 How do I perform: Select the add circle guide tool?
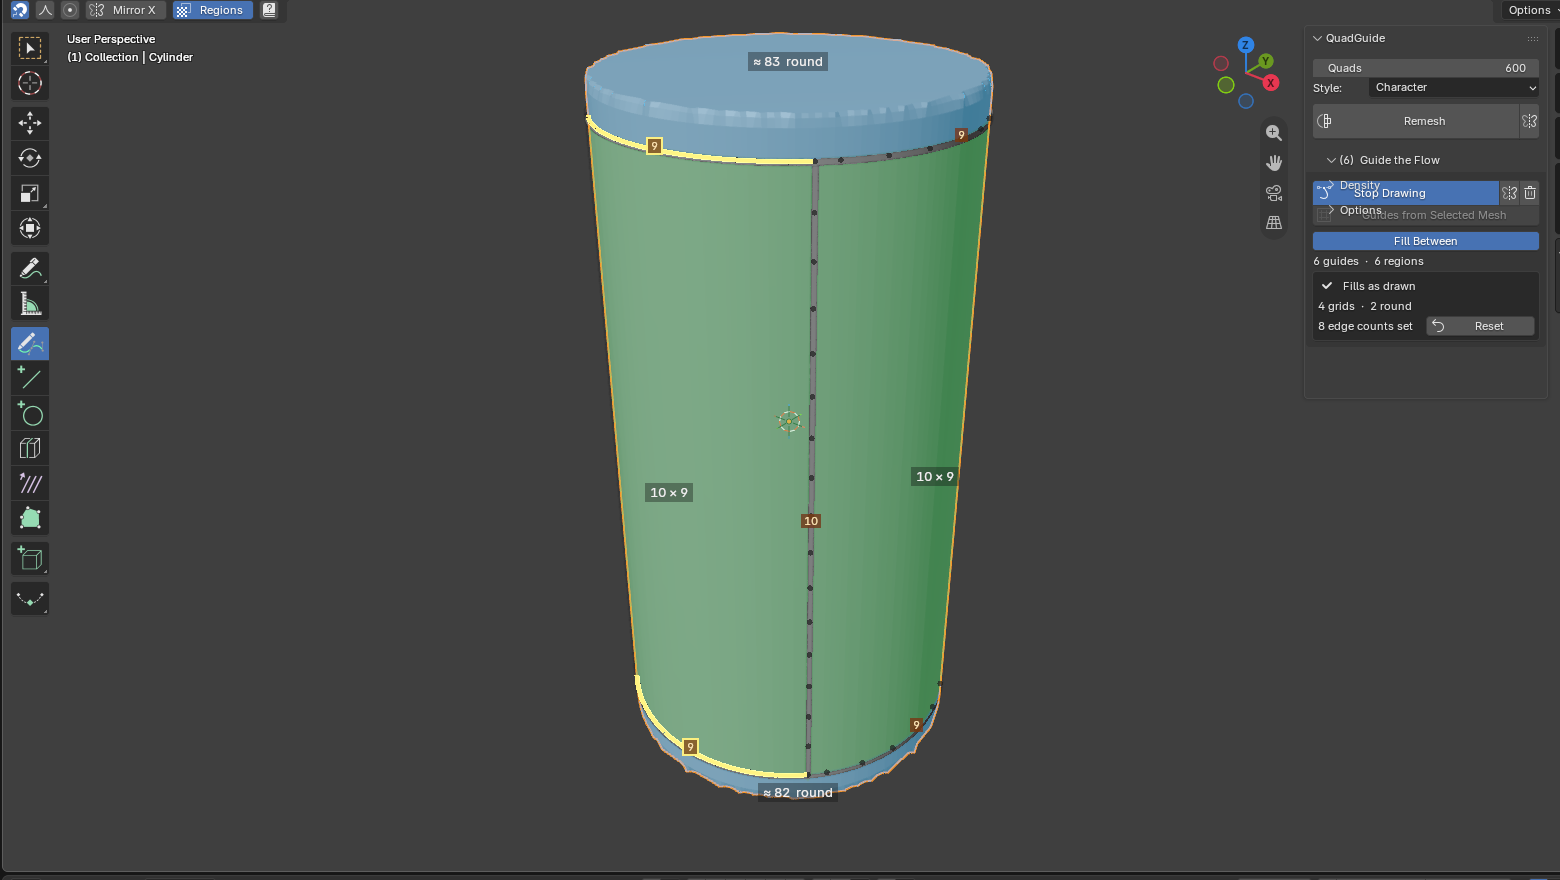click(x=30, y=413)
